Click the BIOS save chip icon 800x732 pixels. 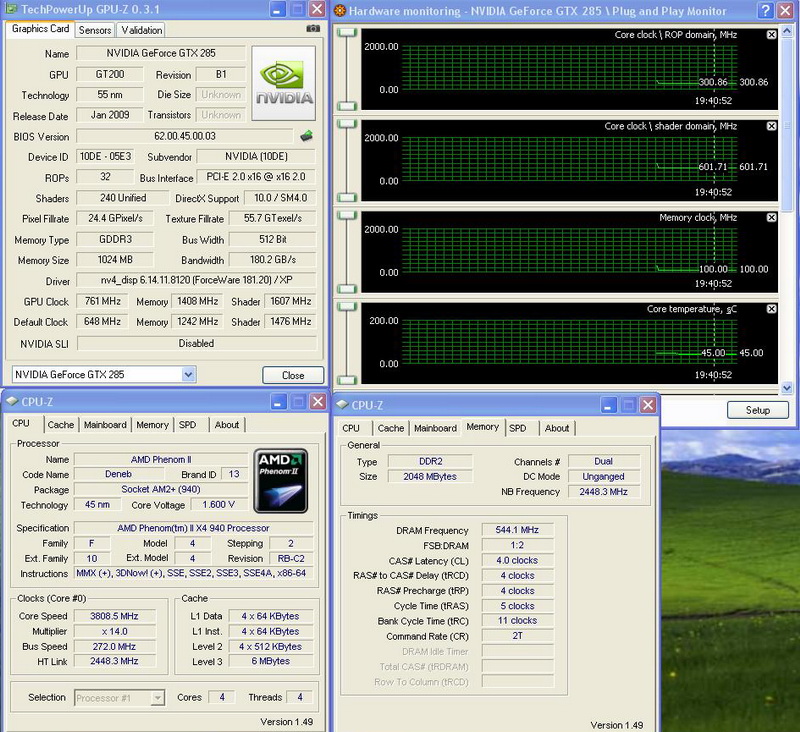(x=305, y=136)
